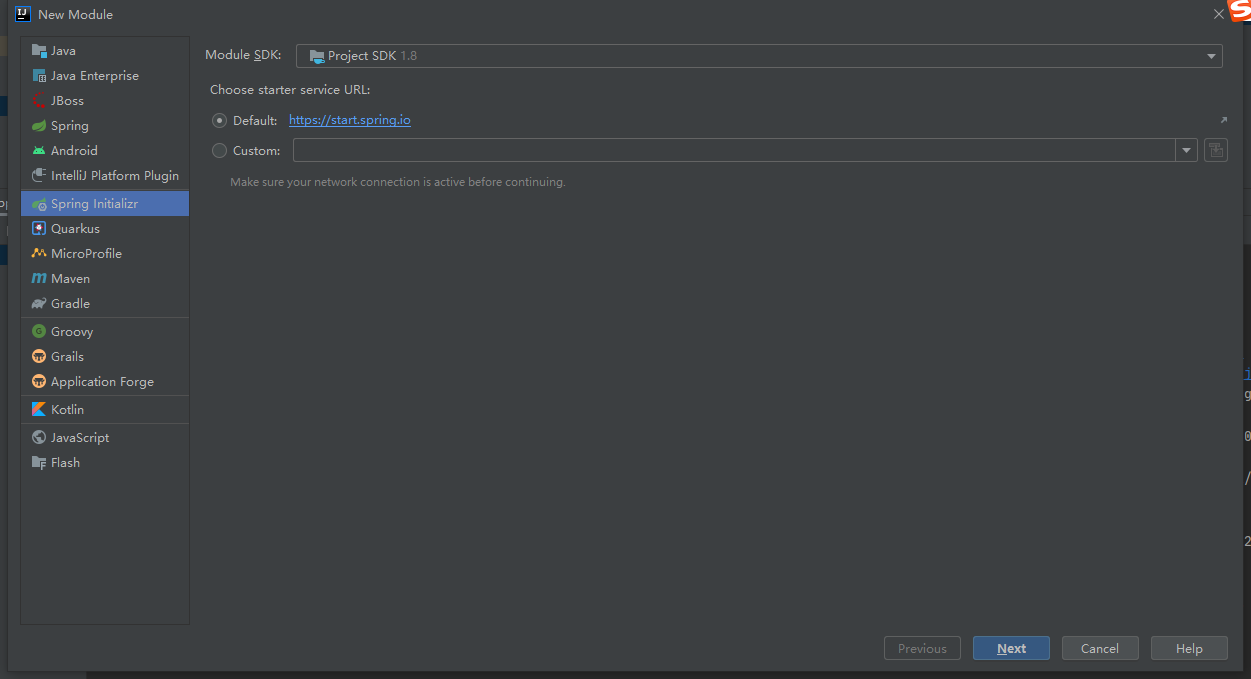Select Groovy in the module list
The image size is (1251, 679).
[x=105, y=332]
